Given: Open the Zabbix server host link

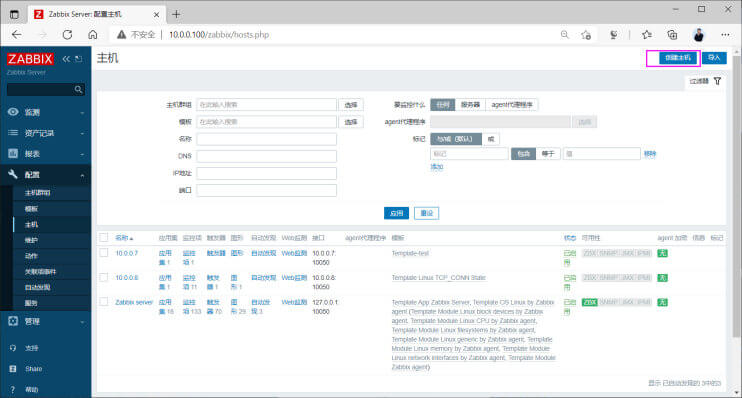Looking at the screenshot, I should coord(134,302).
